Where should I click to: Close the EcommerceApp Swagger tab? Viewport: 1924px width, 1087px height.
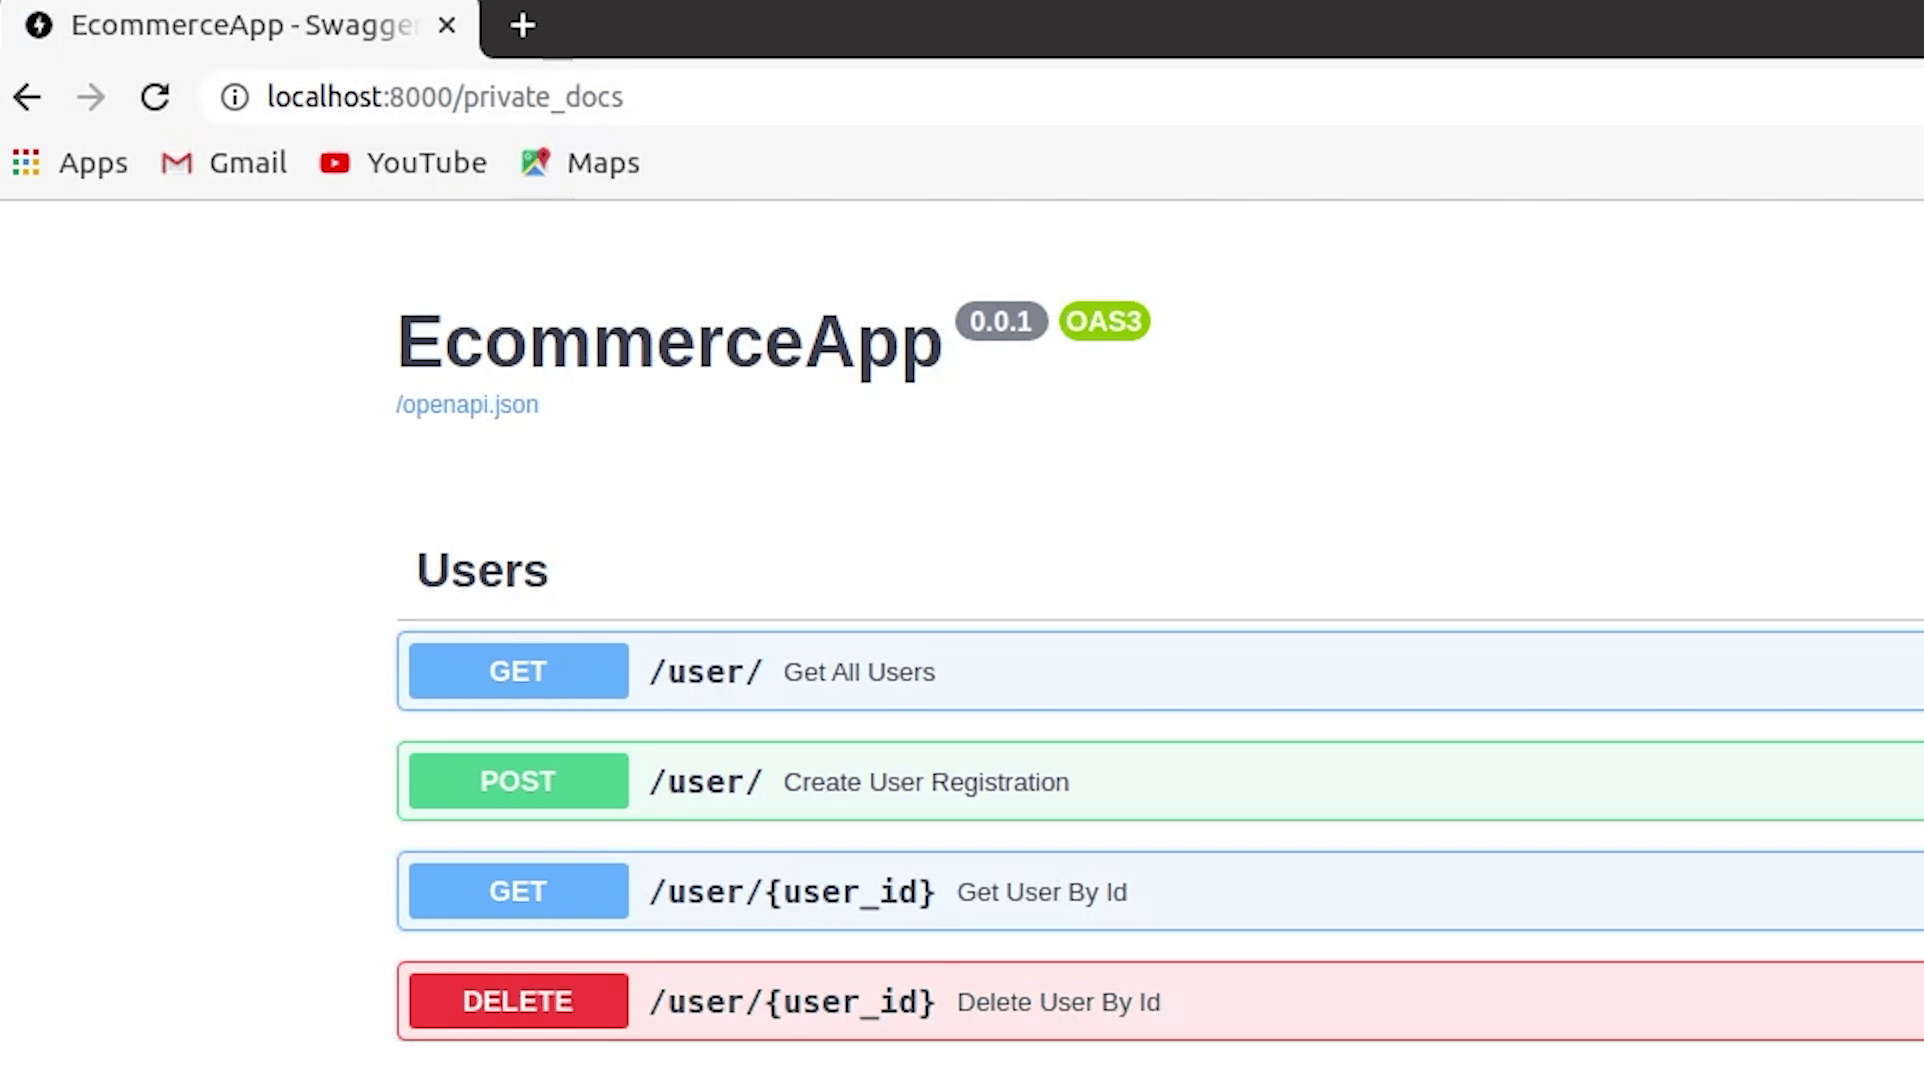click(x=447, y=26)
